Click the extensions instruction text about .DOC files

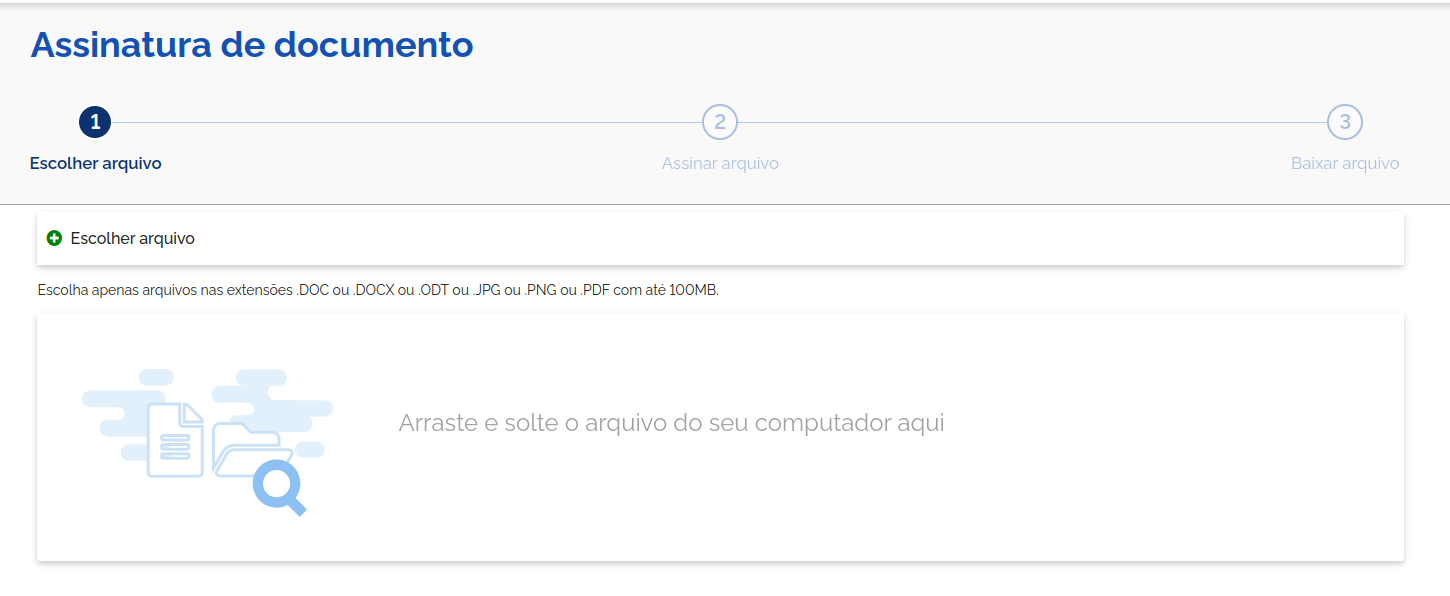[378, 291]
